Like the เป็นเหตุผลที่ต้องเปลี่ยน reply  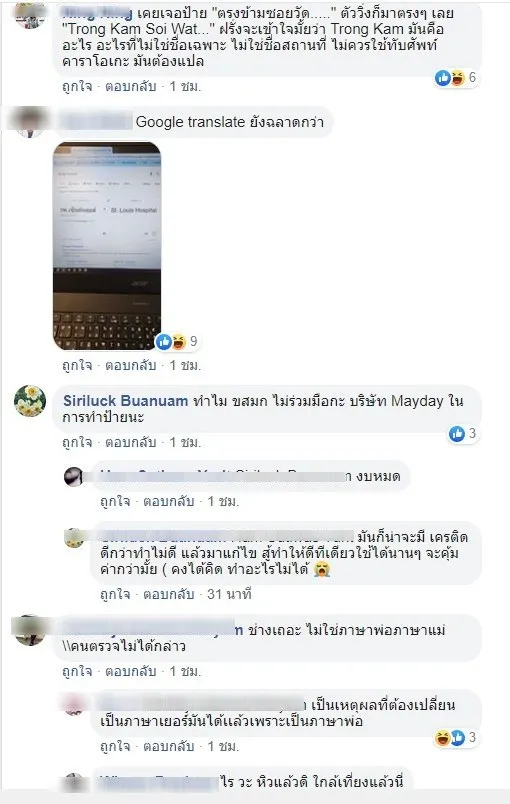point(115,747)
